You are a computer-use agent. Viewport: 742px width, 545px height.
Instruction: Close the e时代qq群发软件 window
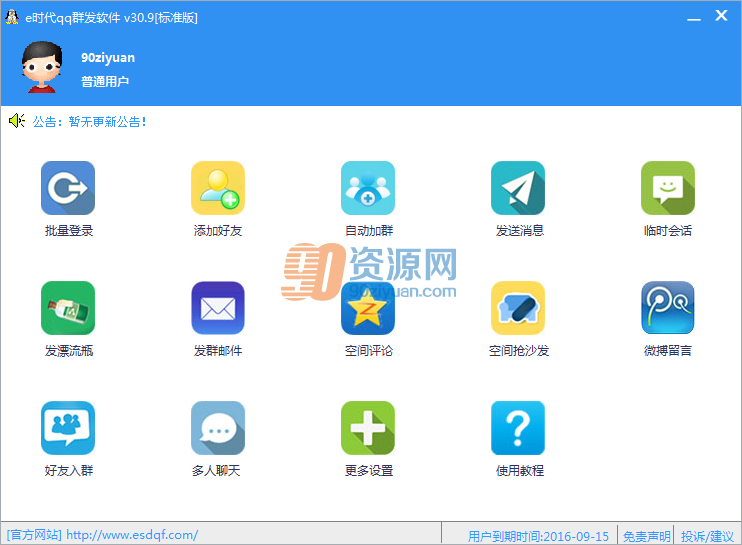tap(721, 16)
